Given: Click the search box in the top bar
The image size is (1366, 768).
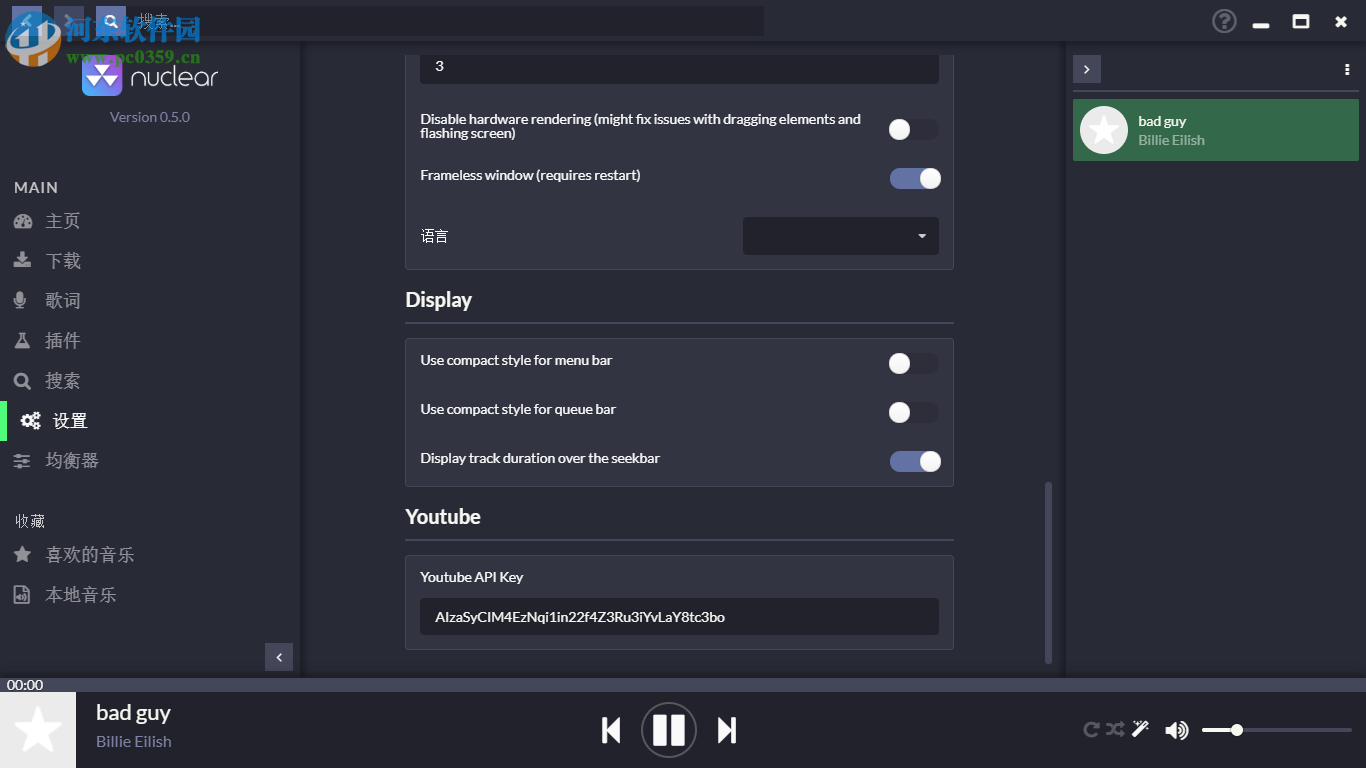Looking at the screenshot, I should 445,21.
